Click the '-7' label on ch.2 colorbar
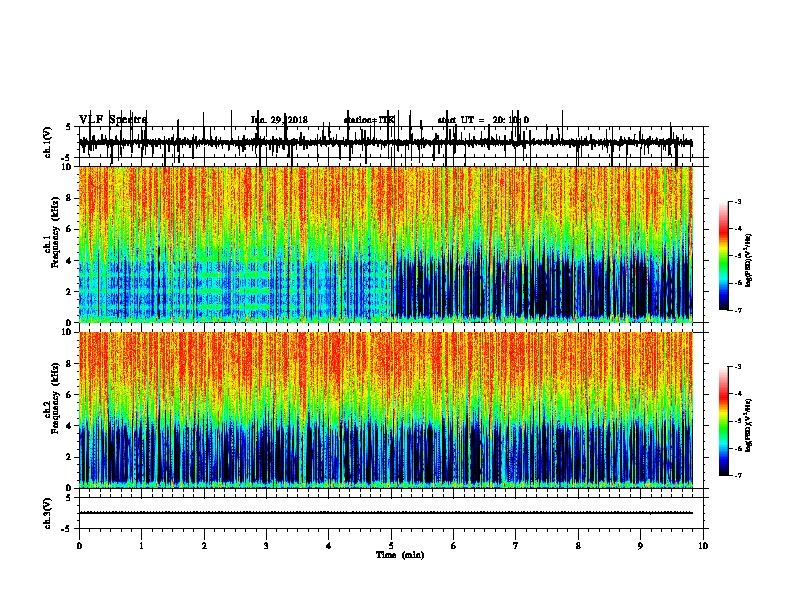Image resolution: width=792 pixels, height=612 pixels. (x=738, y=475)
